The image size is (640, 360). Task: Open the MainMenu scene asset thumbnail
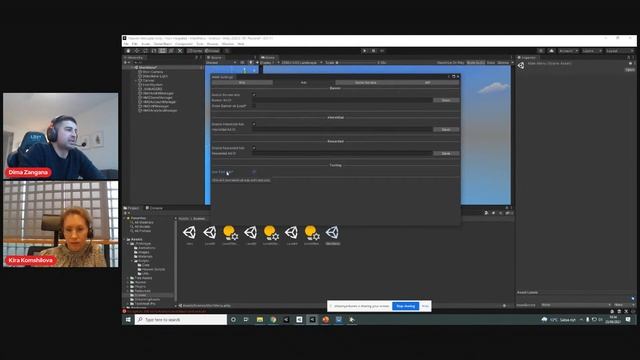click(332, 233)
